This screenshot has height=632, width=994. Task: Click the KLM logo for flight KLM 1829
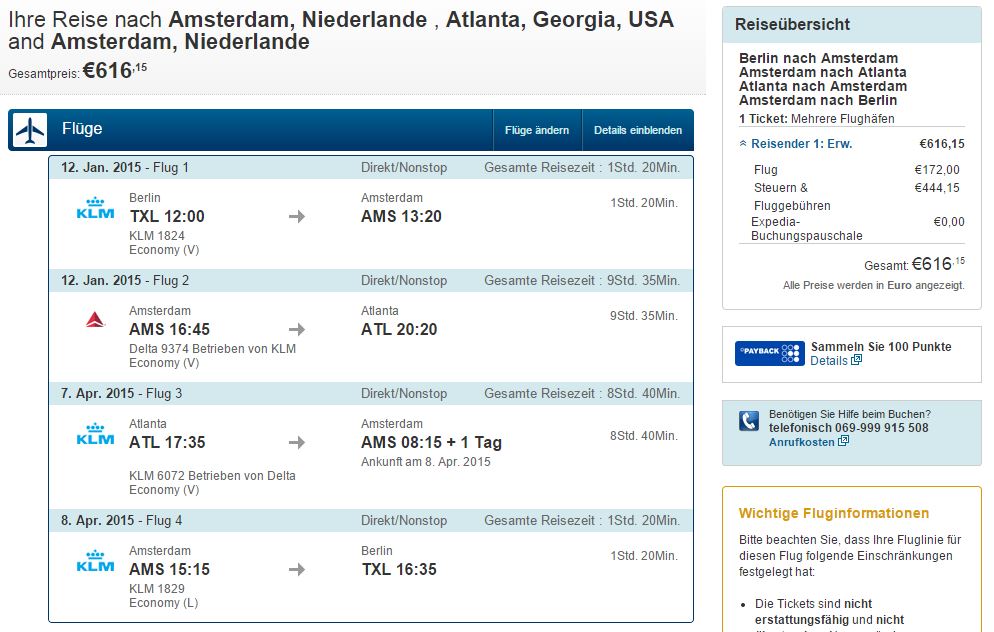pyautogui.click(x=95, y=561)
